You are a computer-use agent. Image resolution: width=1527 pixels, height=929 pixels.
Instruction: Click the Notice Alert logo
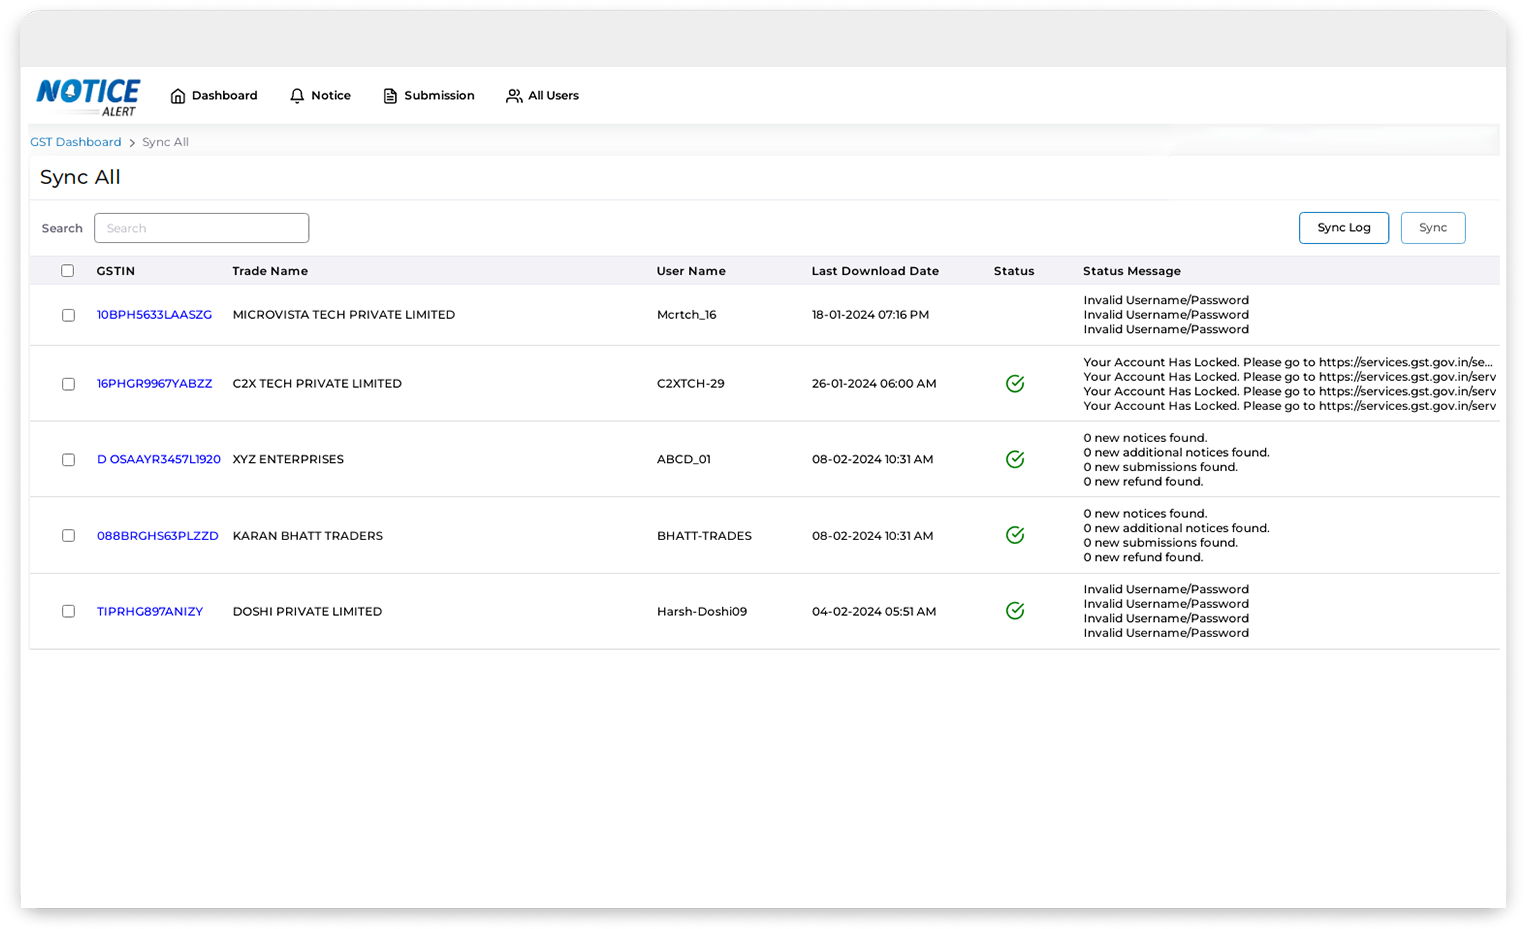coord(88,96)
